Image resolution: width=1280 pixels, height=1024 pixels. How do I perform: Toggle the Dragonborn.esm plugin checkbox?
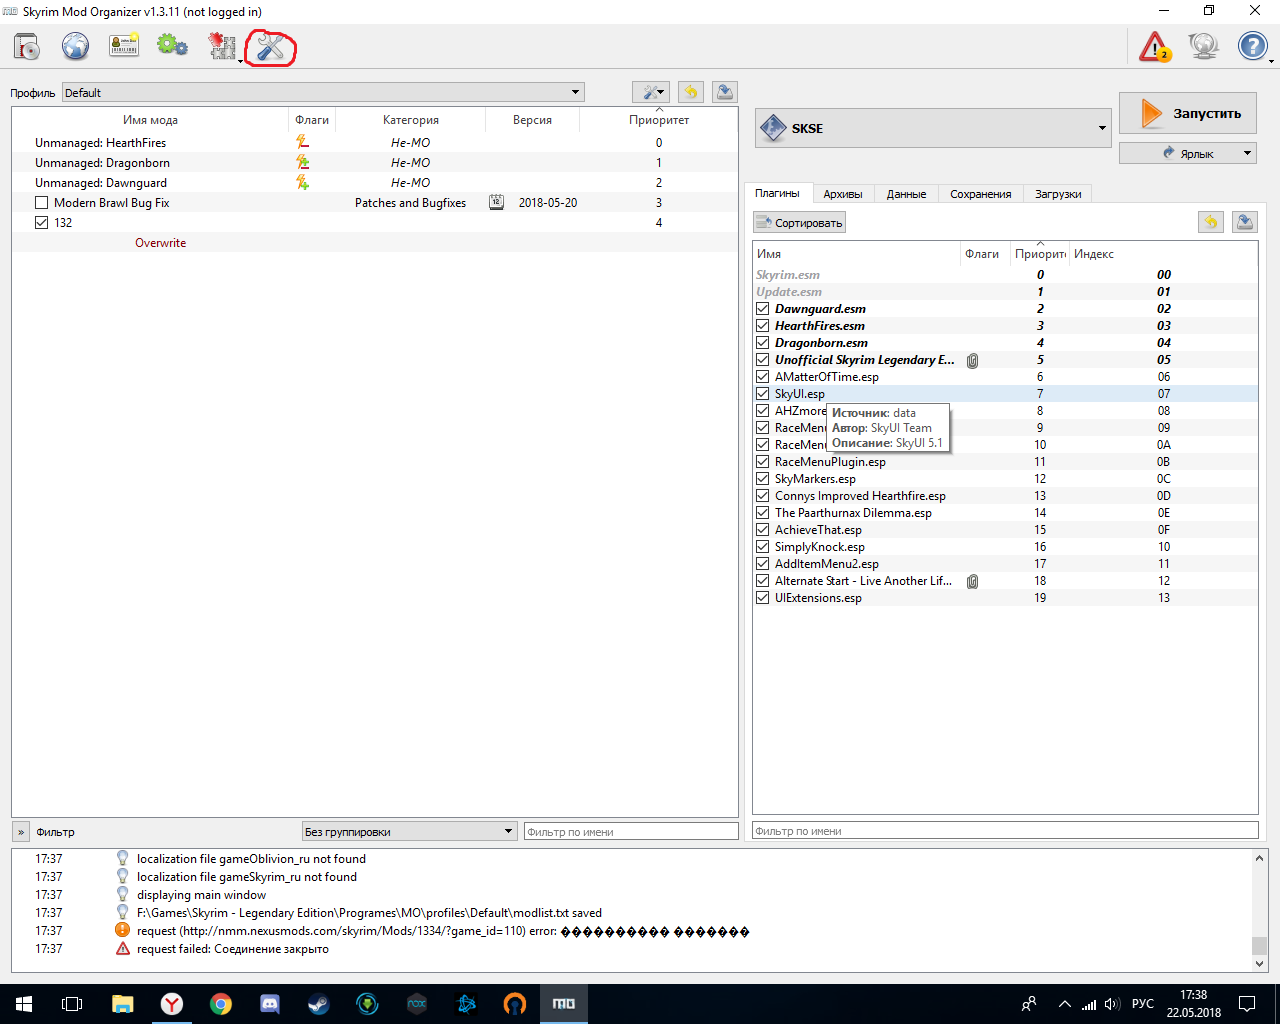(x=763, y=343)
